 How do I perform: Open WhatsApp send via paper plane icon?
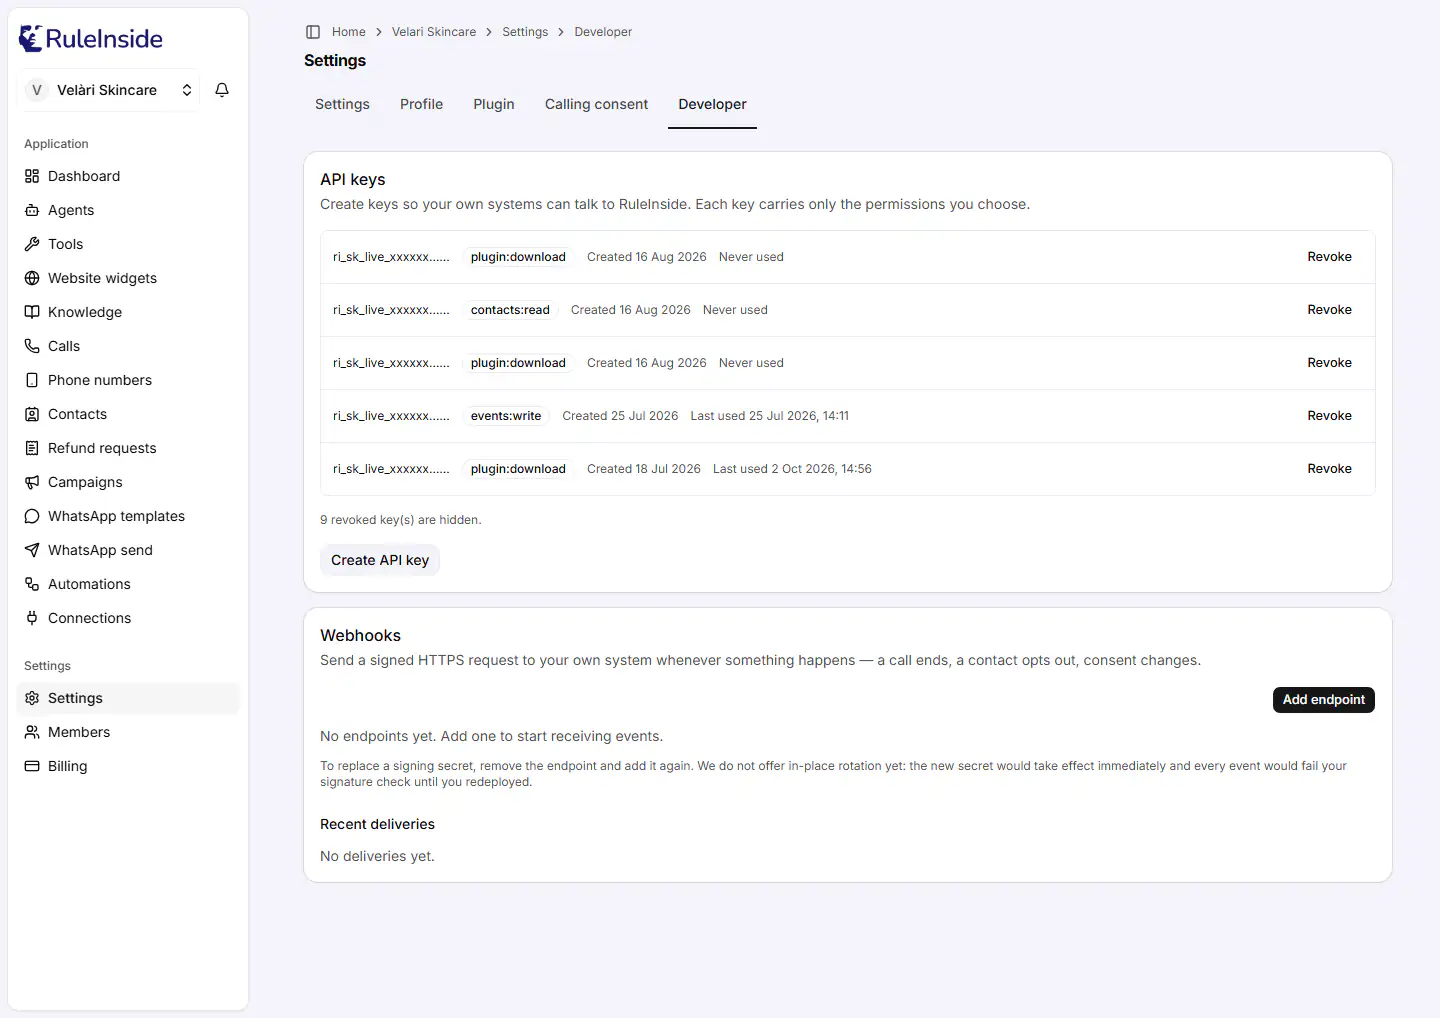pyautogui.click(x=32, y=550)
